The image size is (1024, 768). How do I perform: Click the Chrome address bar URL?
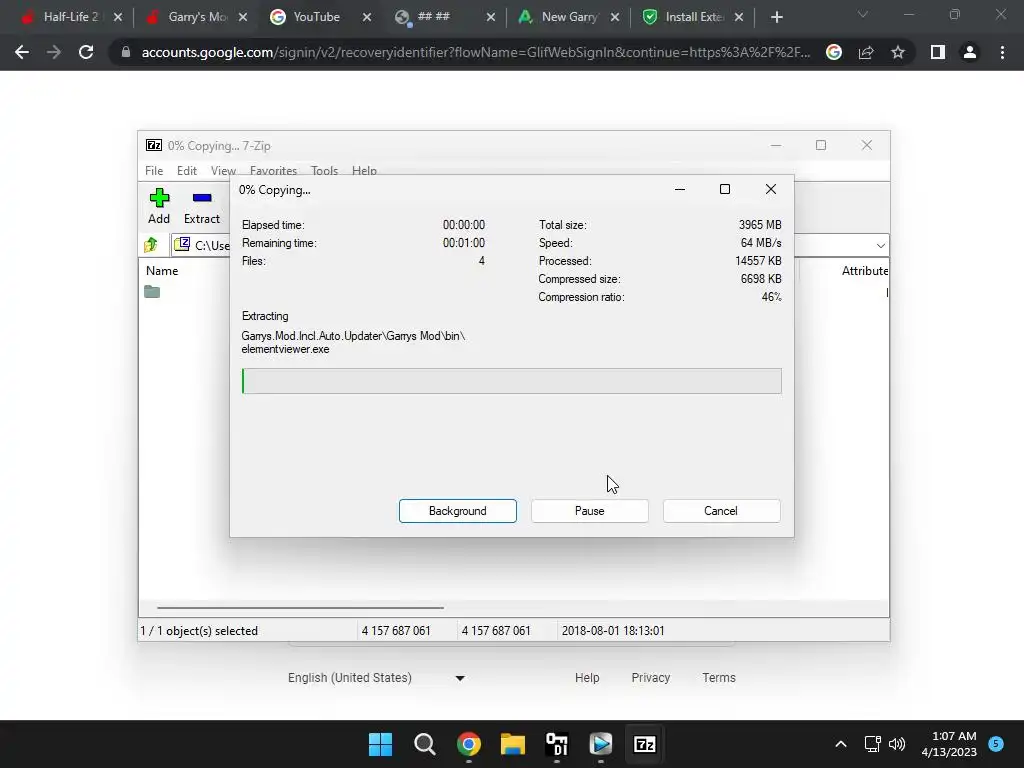[476, 52]
